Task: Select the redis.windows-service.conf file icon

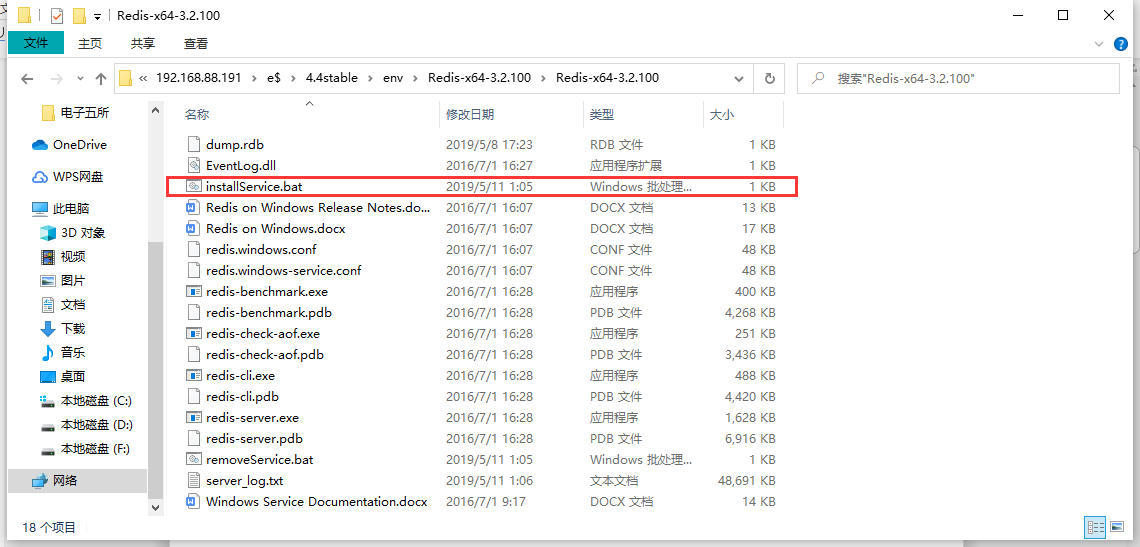Action: point(193,271)
